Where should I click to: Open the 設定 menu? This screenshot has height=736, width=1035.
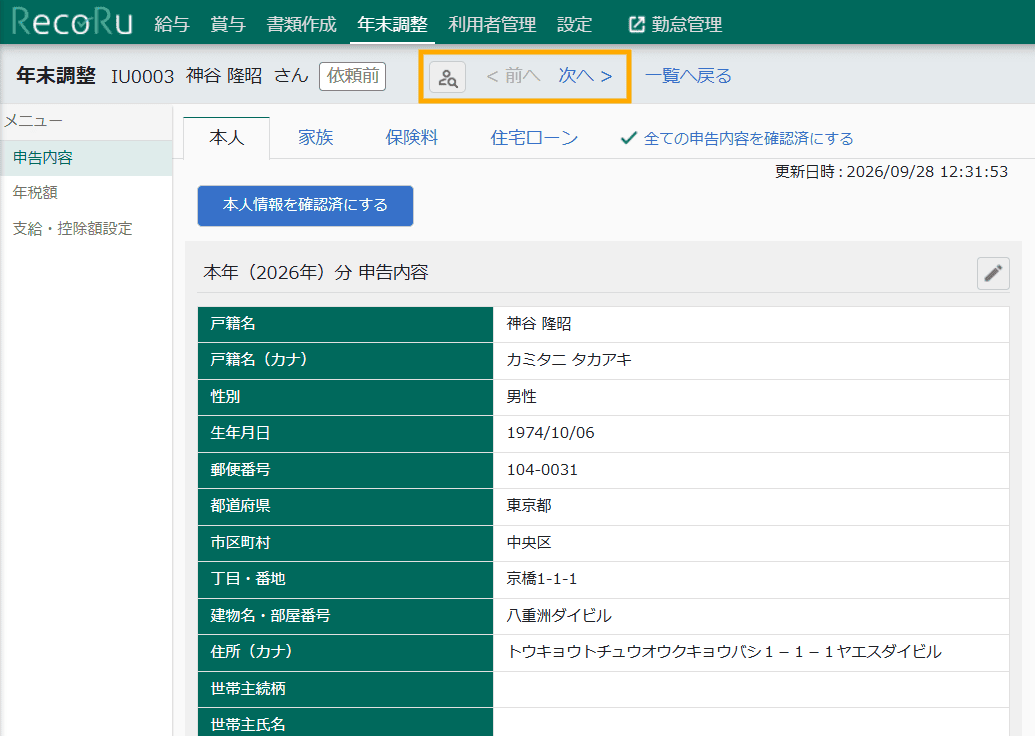574,24
